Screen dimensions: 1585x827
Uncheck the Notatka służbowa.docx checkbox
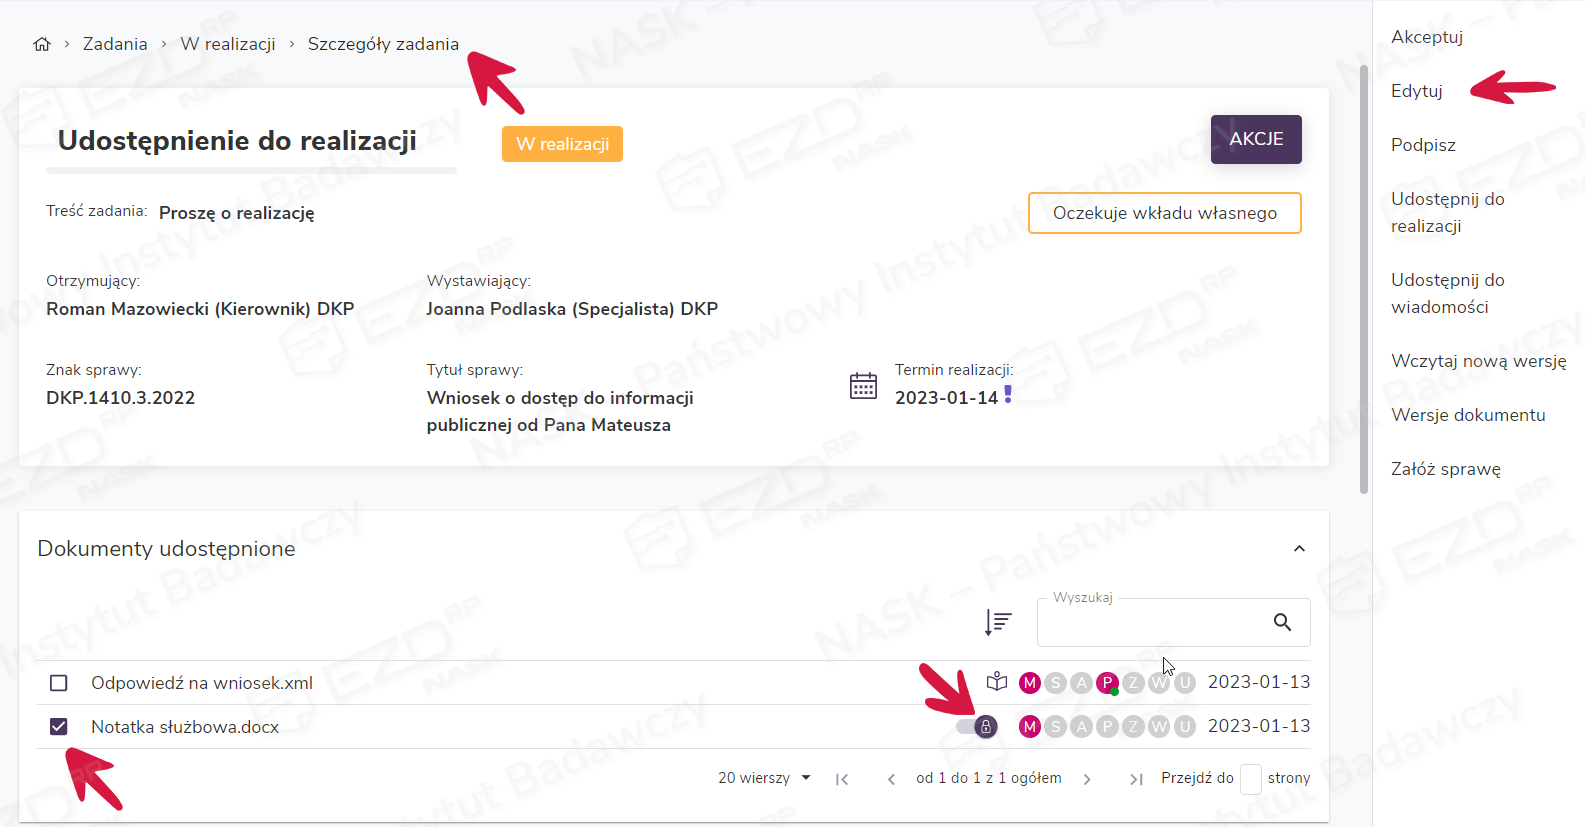tap(59, 727)
